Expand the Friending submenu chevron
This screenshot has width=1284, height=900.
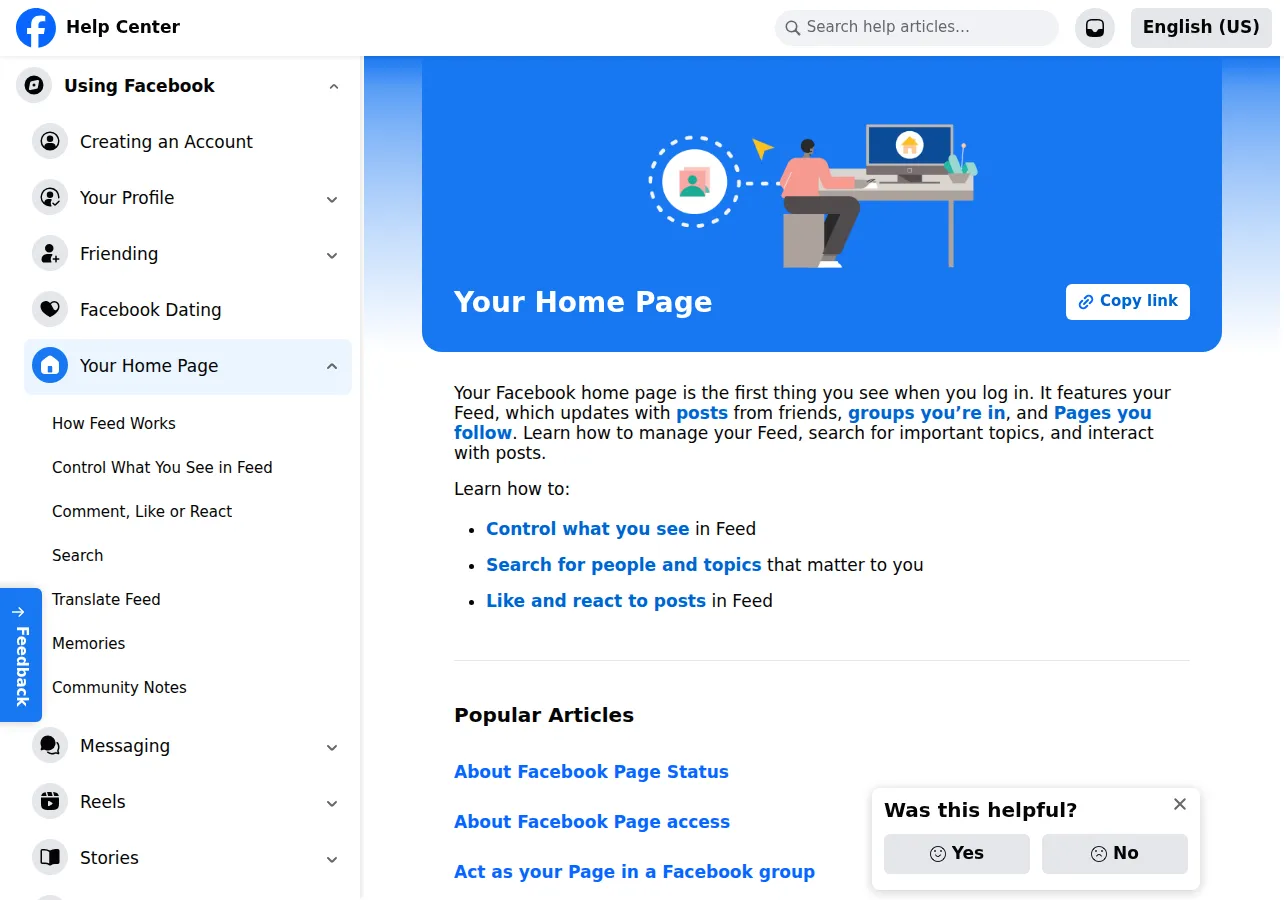click(332, 255)
